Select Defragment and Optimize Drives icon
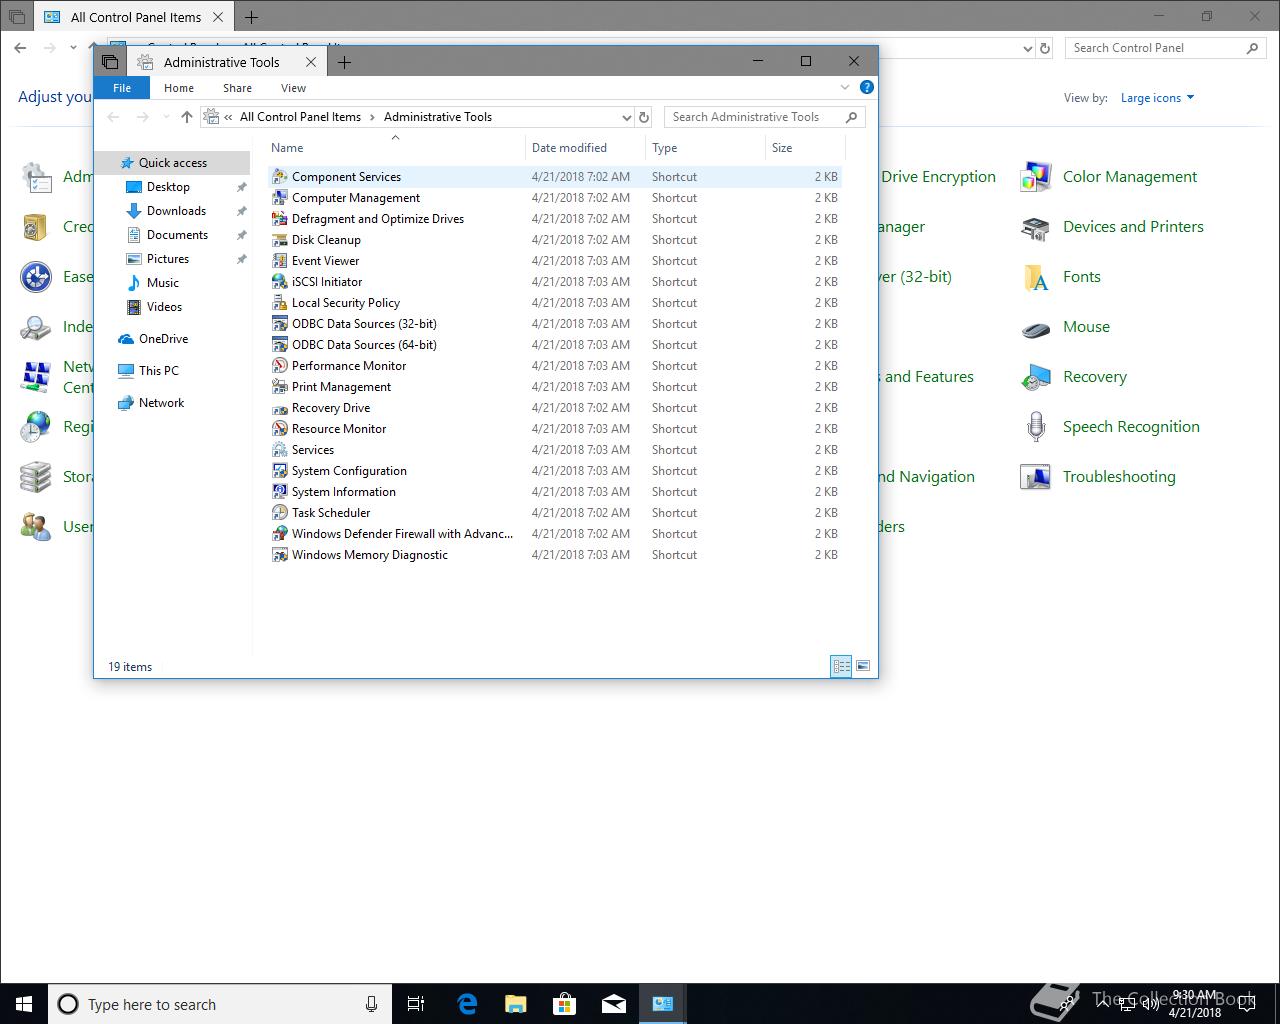 280,219
